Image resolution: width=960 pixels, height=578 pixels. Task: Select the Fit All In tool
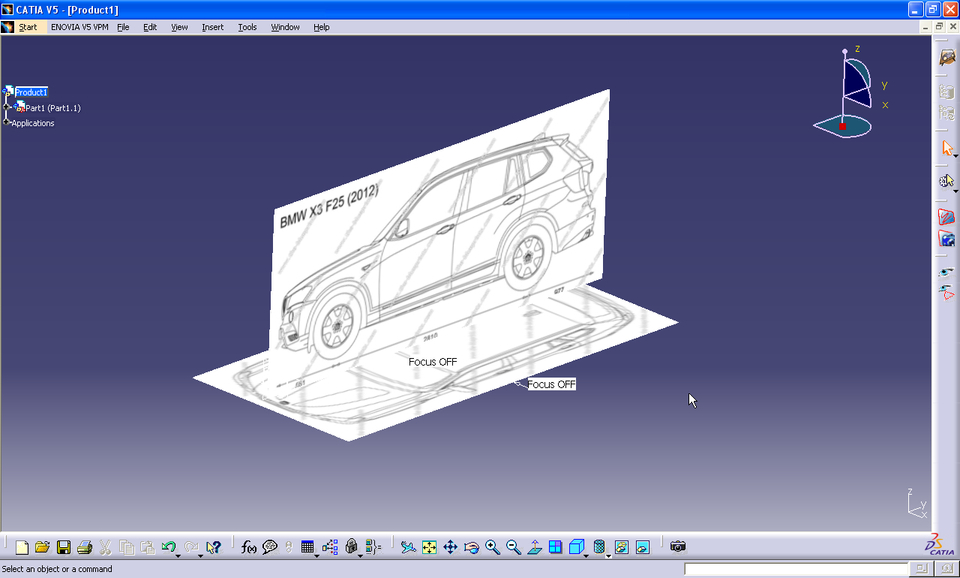coord(428,547)
